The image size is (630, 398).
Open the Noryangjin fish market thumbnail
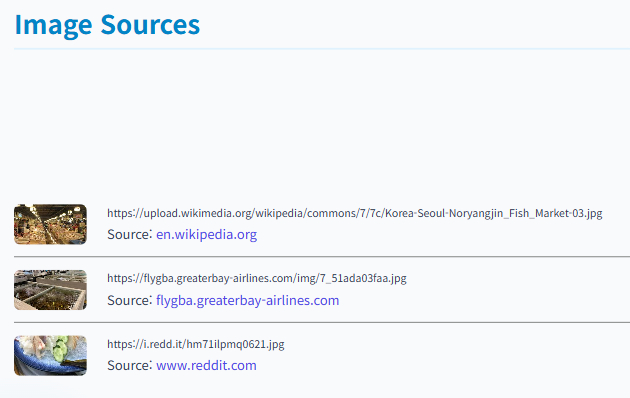click(x=50, y=224)
